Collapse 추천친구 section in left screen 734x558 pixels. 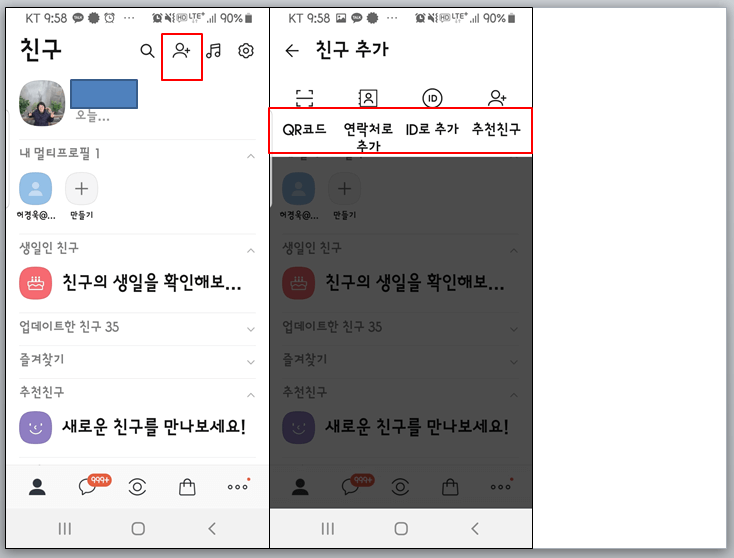[251, 395]
